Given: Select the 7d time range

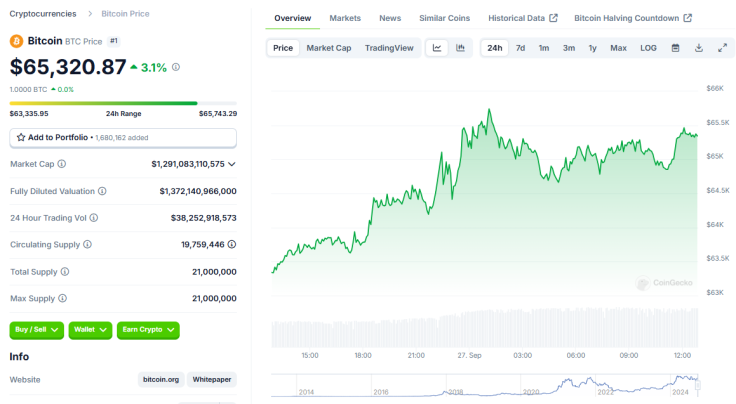Looking at the screenshot, I should [x=521, y=48].
